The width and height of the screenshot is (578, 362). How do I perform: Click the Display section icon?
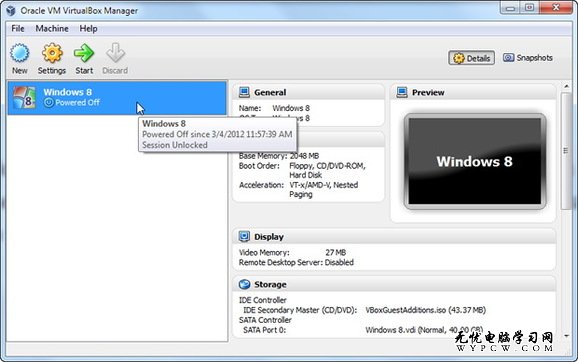pyautogui.click(x=244, y=236)
